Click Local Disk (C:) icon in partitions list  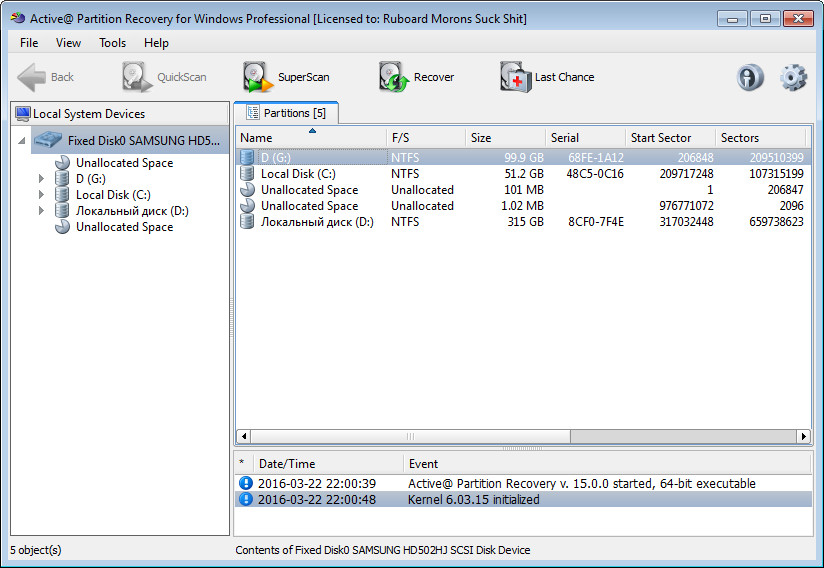(x=247, y=173)
